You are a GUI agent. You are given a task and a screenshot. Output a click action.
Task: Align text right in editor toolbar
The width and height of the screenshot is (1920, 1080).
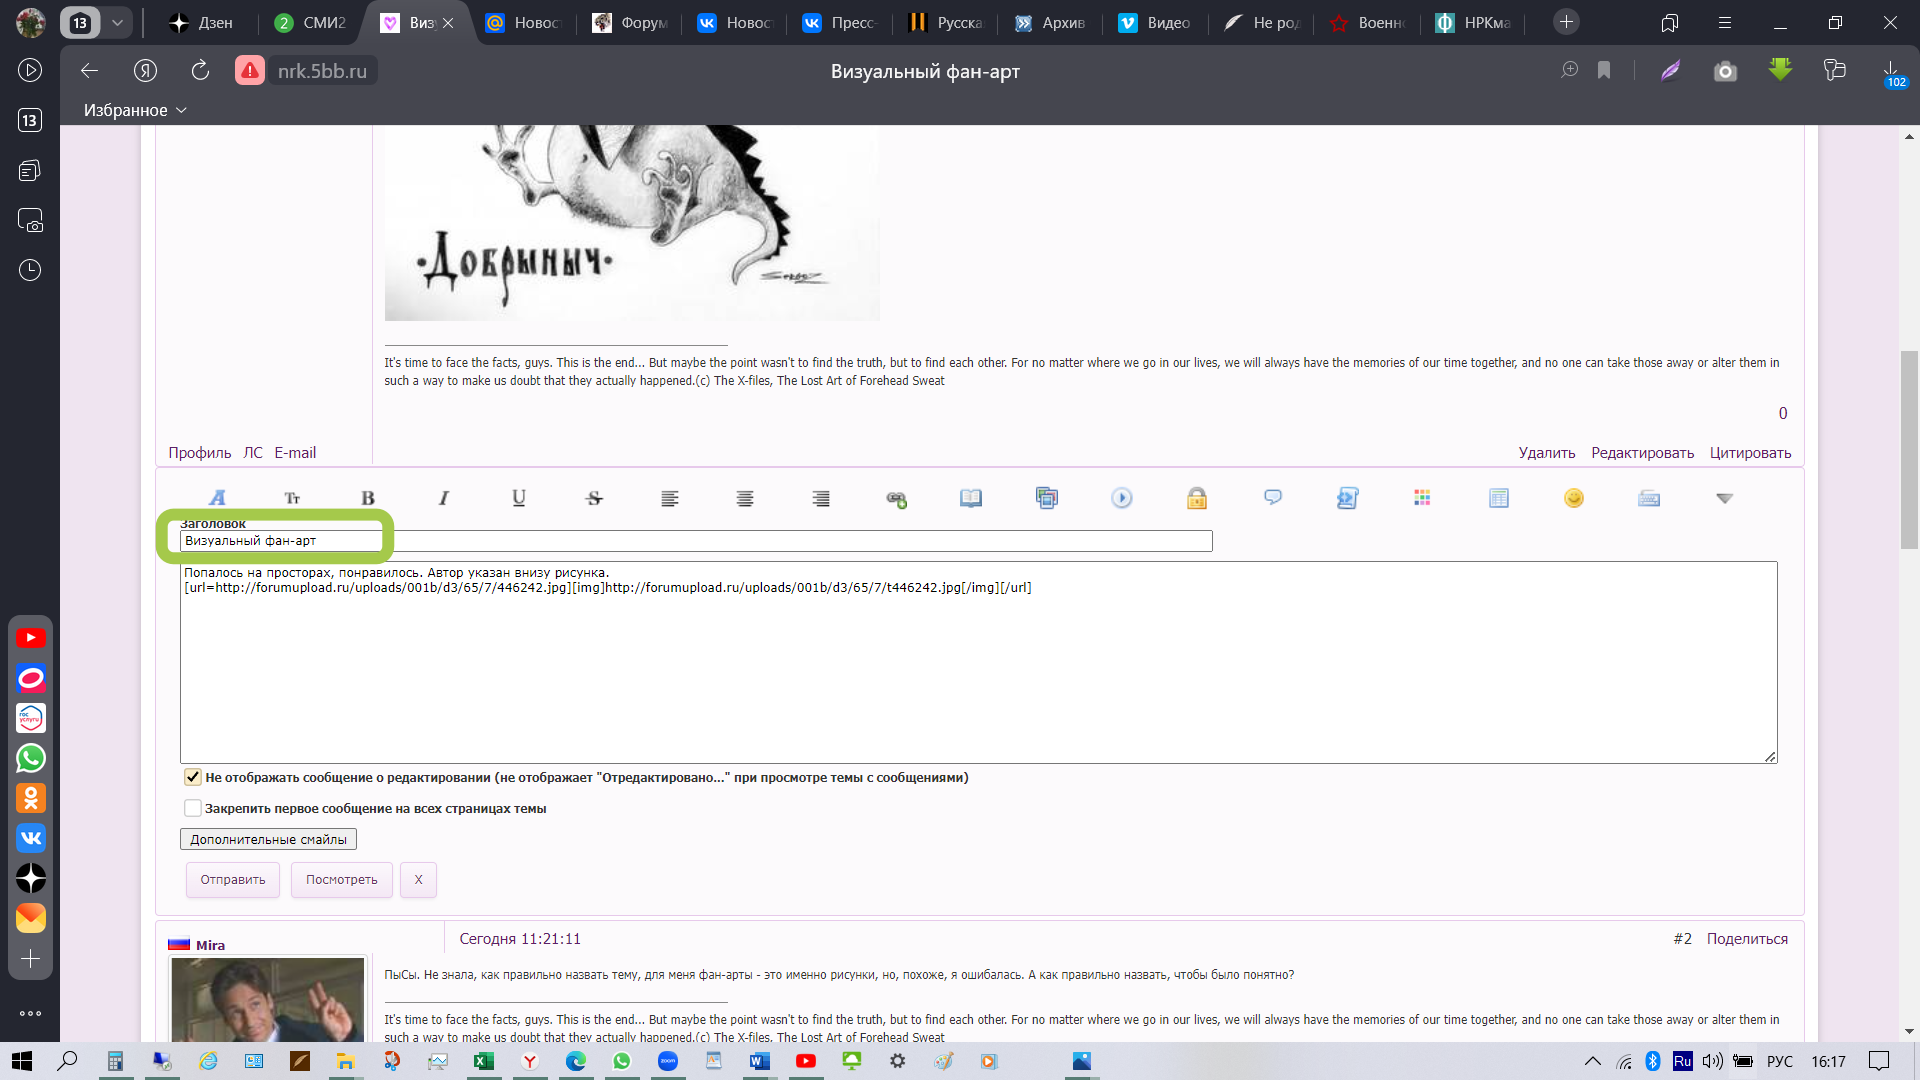click(821, 498)
